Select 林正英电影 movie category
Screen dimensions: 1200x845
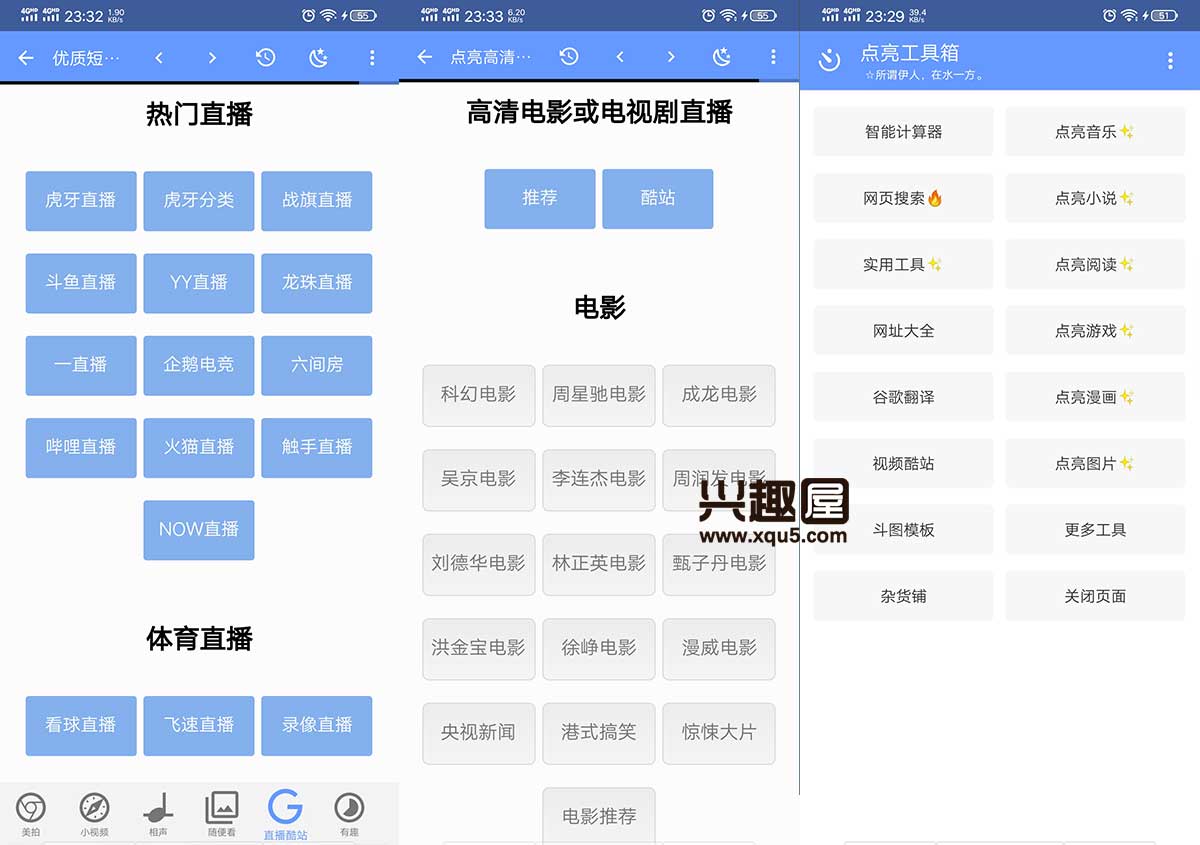[599, 564]
